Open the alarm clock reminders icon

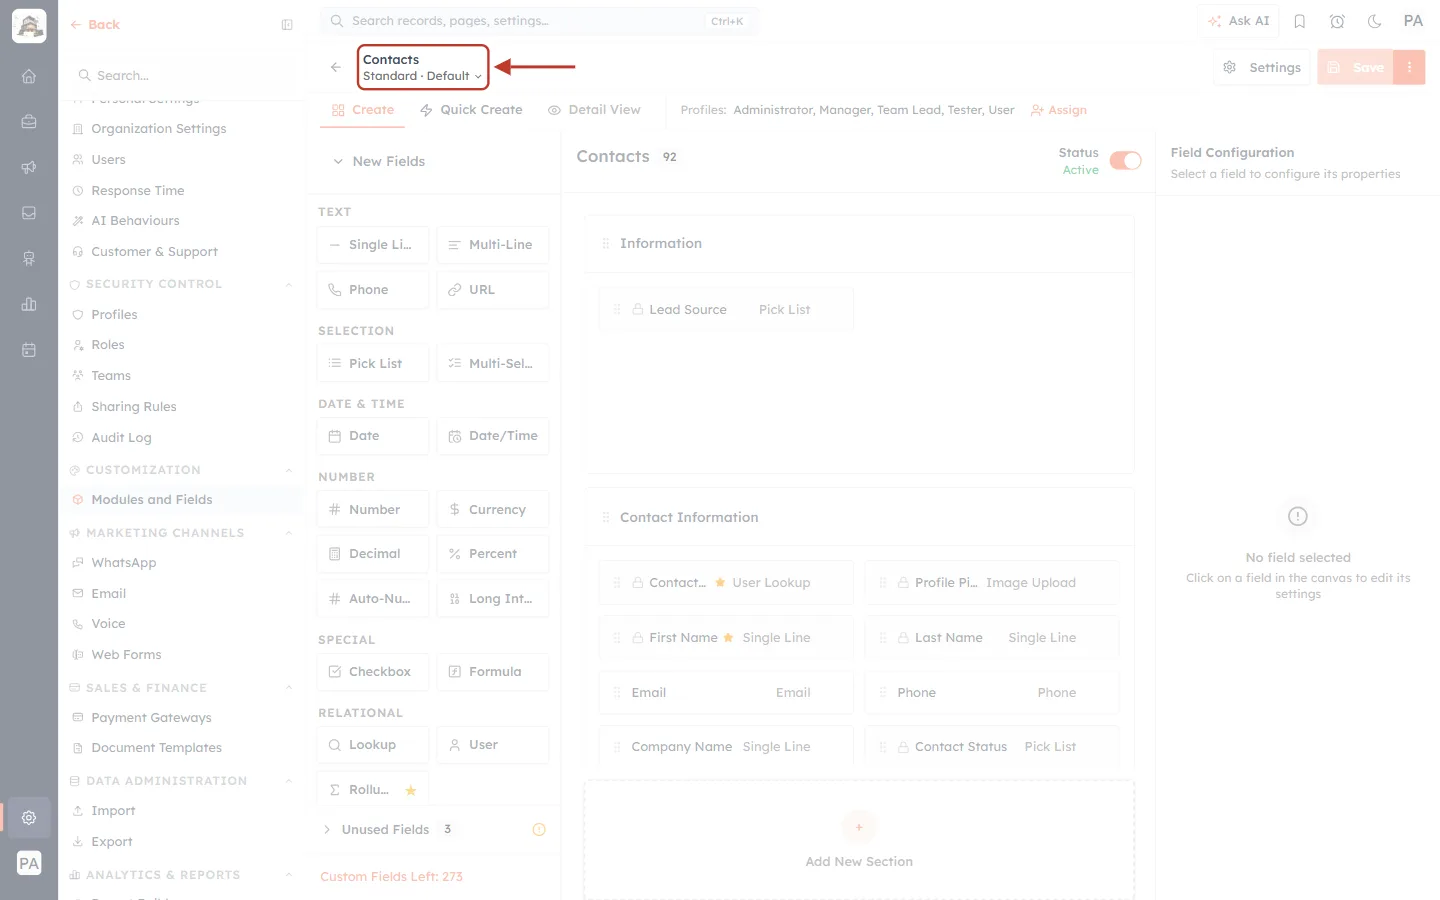pyautogui.click(x=1337, y=21)
